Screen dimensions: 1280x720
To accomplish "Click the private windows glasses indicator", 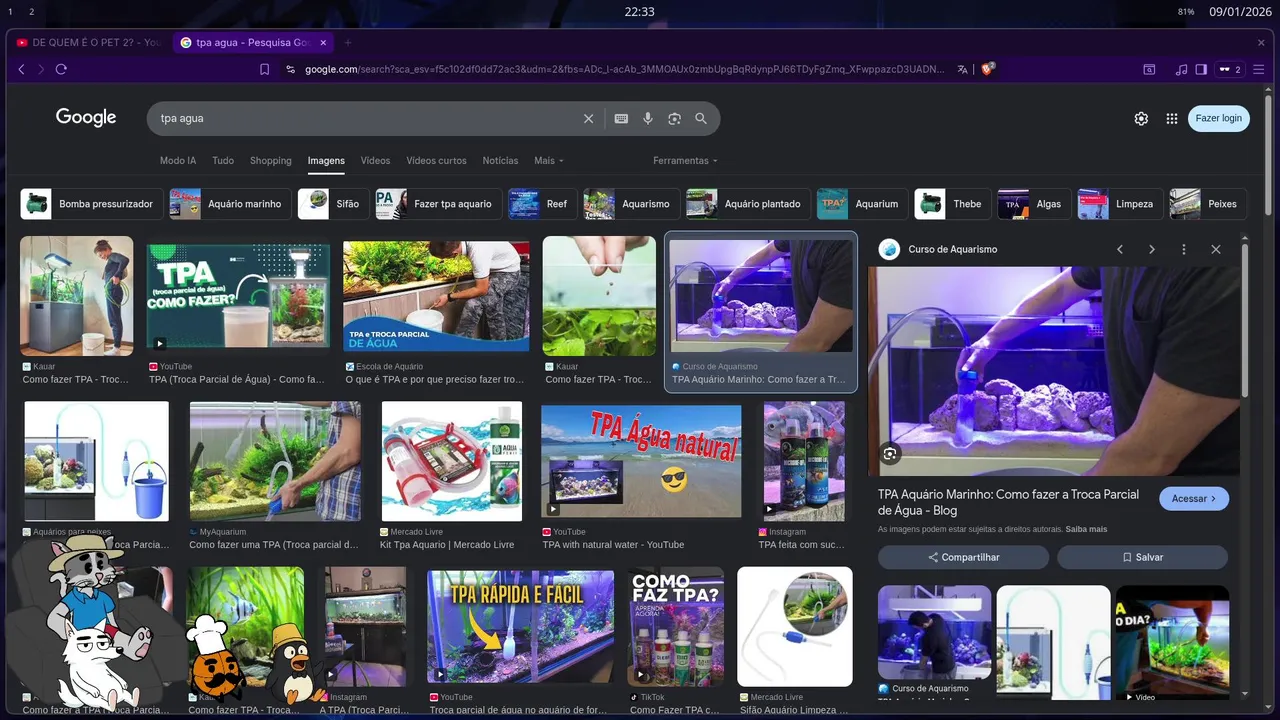I will 1229,69.
